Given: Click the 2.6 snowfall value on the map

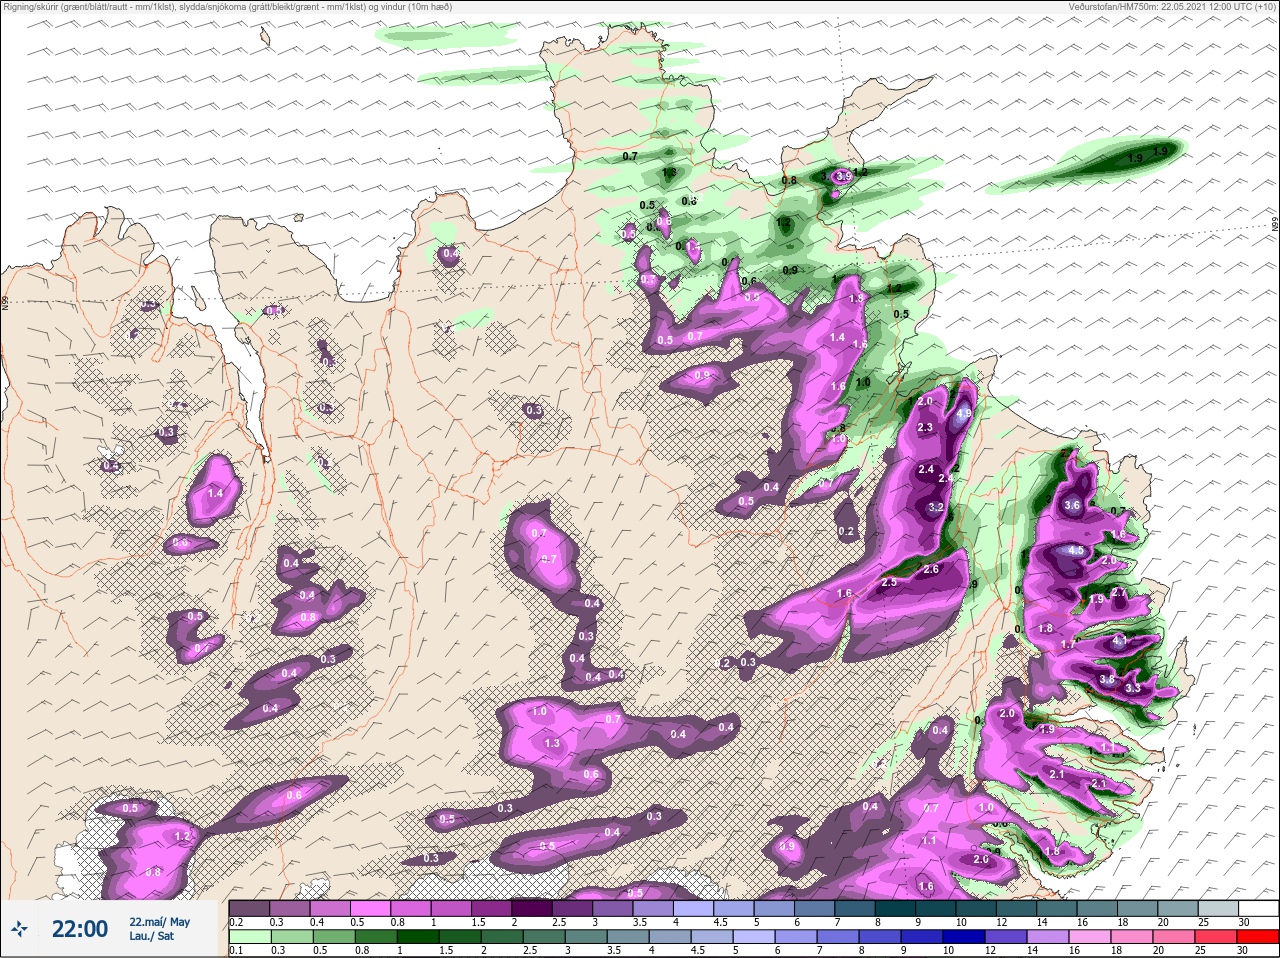Looking at the screenshot, I should click(931, 569).
